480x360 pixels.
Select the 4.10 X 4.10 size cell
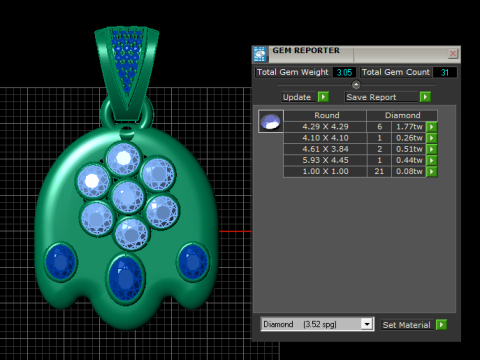(325, 138)
